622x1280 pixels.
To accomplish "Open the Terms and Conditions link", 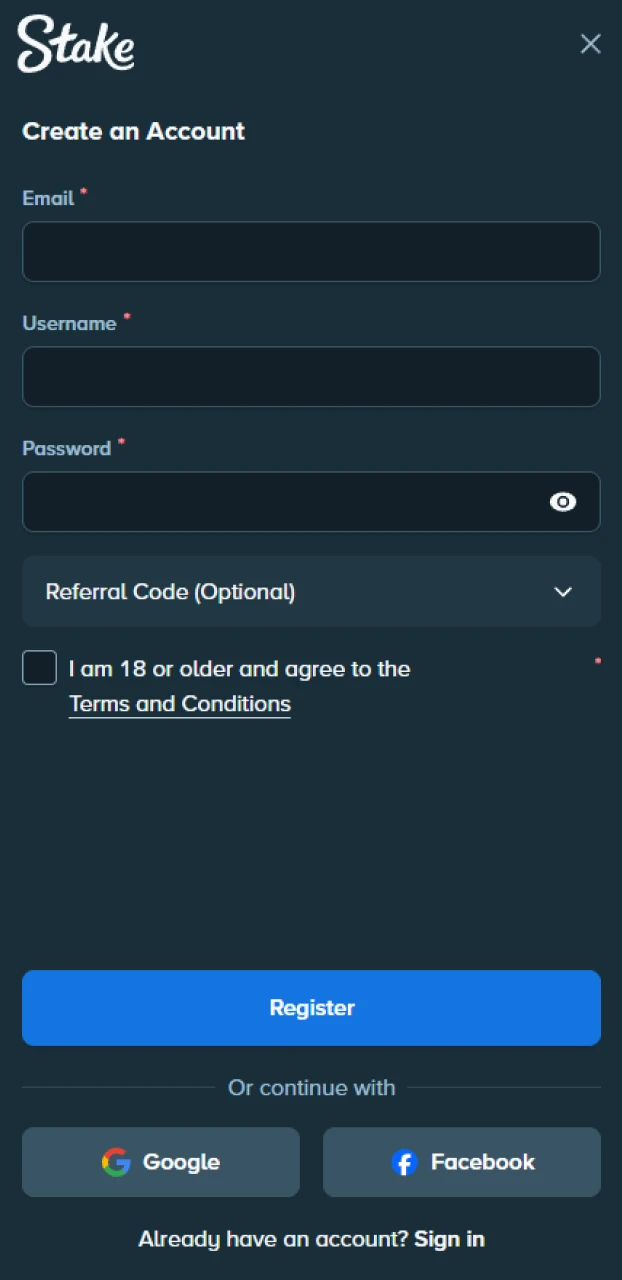I will [x=180, y=704].
